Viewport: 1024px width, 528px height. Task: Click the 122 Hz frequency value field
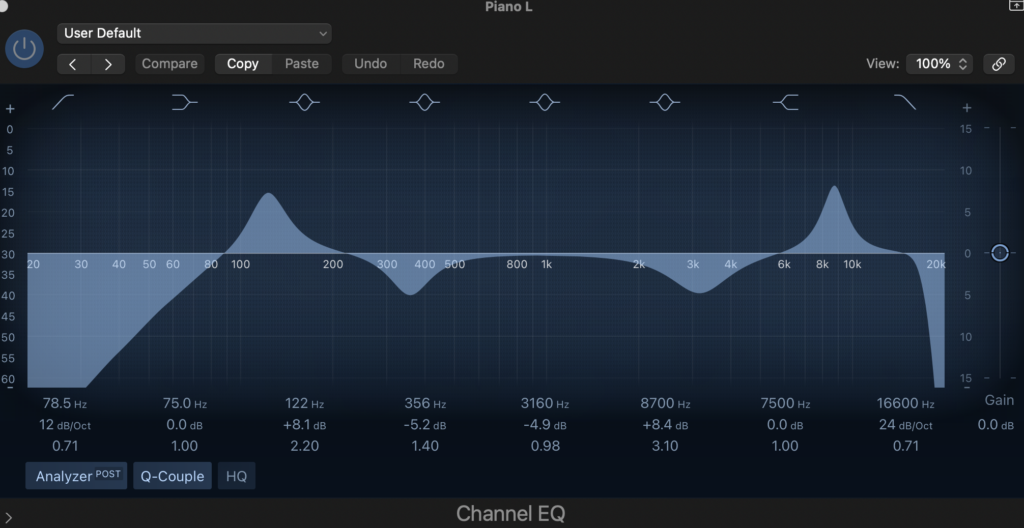coord(304,404)
